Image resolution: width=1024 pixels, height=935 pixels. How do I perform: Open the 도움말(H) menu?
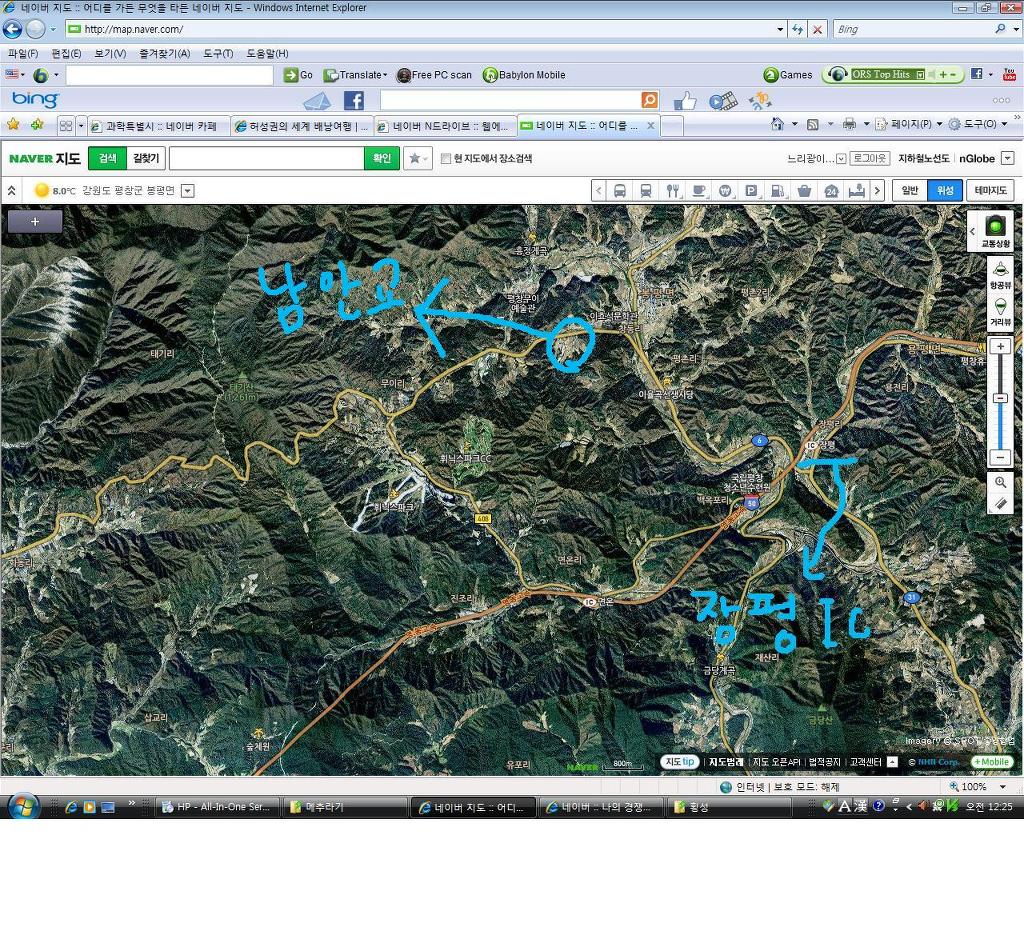point(267,54)
